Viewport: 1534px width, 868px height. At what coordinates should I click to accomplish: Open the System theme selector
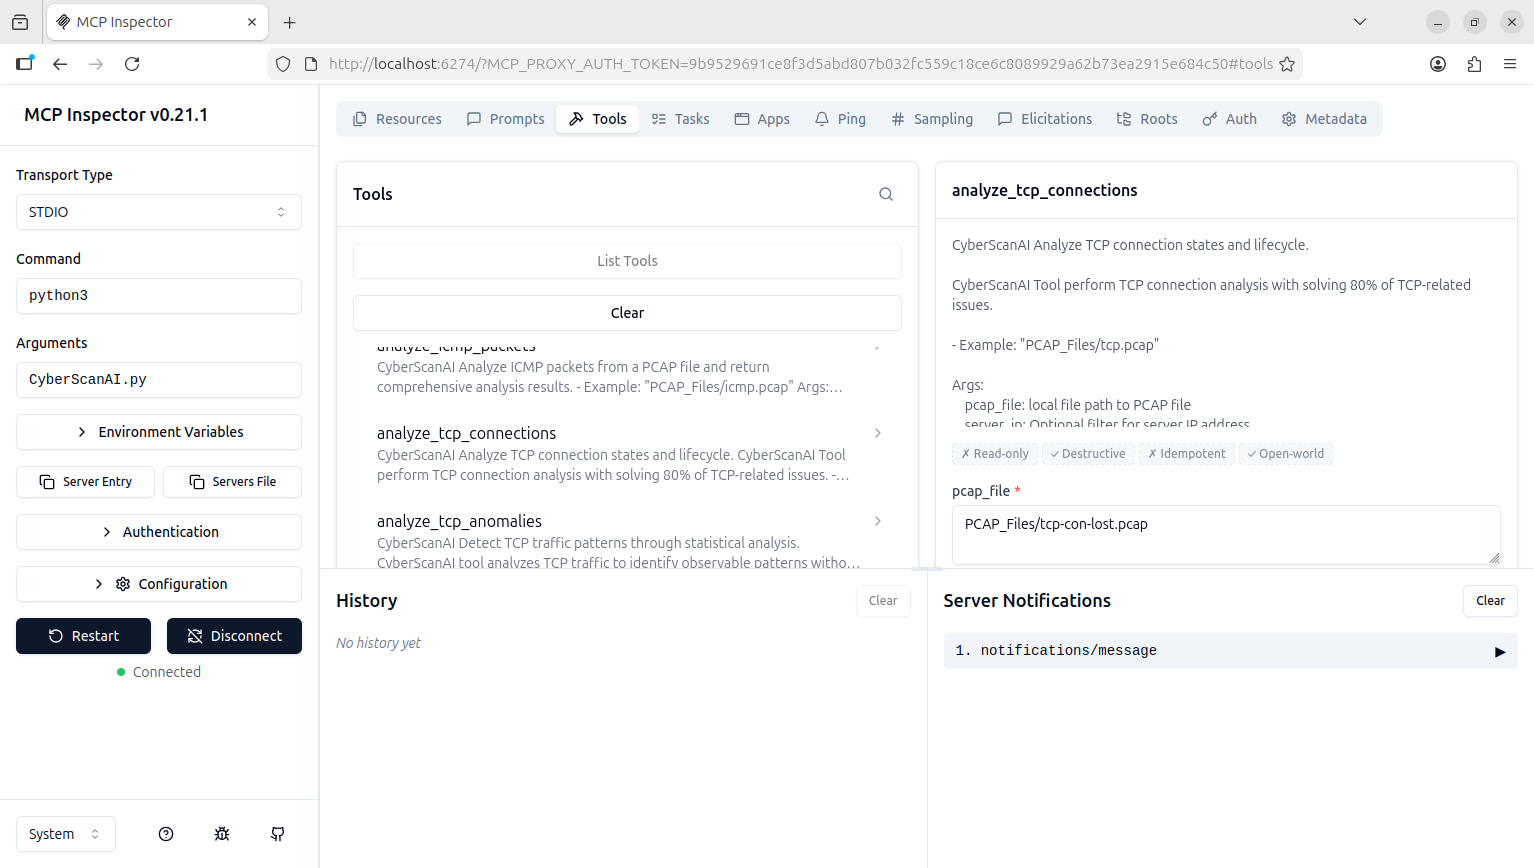pos(65,834)
